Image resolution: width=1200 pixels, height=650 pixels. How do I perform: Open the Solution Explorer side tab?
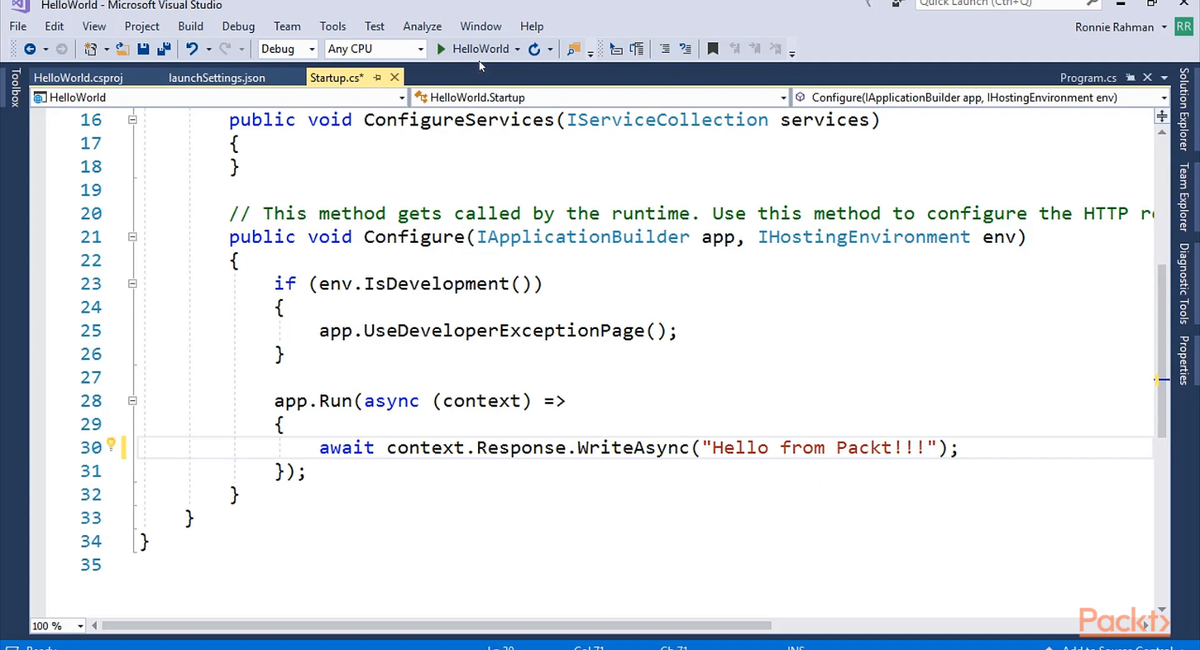(1184, 109)
